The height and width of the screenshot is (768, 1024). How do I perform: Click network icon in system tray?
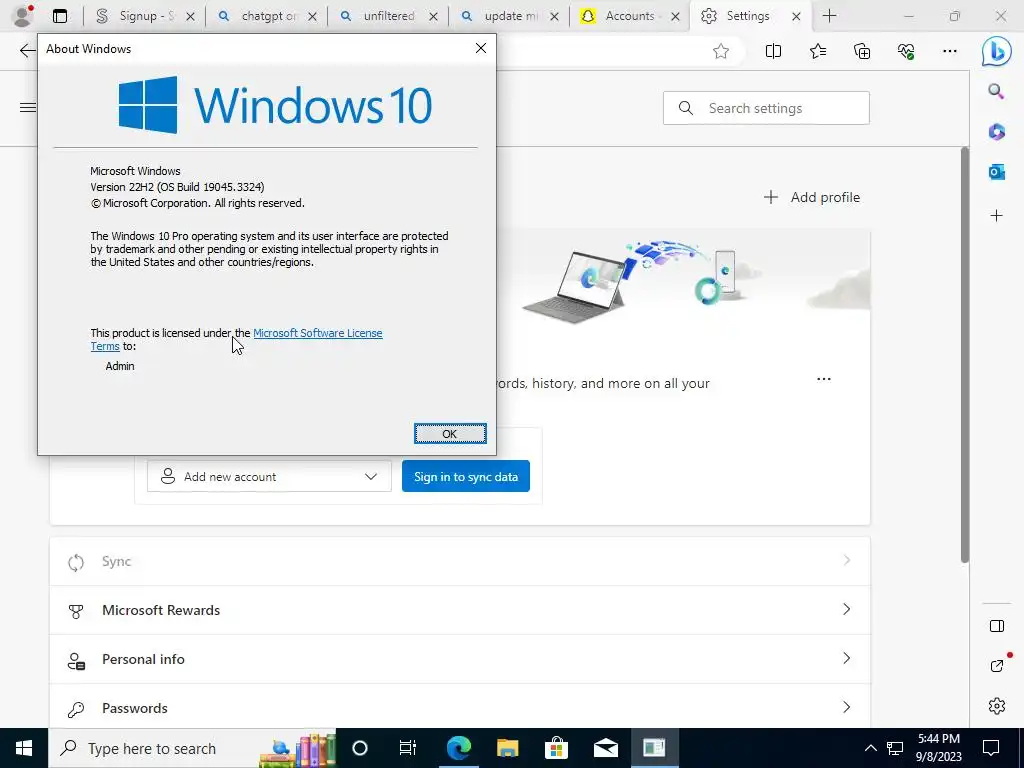coord(895,748)
